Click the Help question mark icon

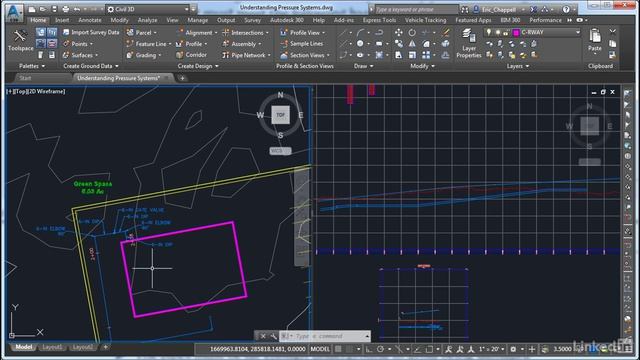pos(566,9)
